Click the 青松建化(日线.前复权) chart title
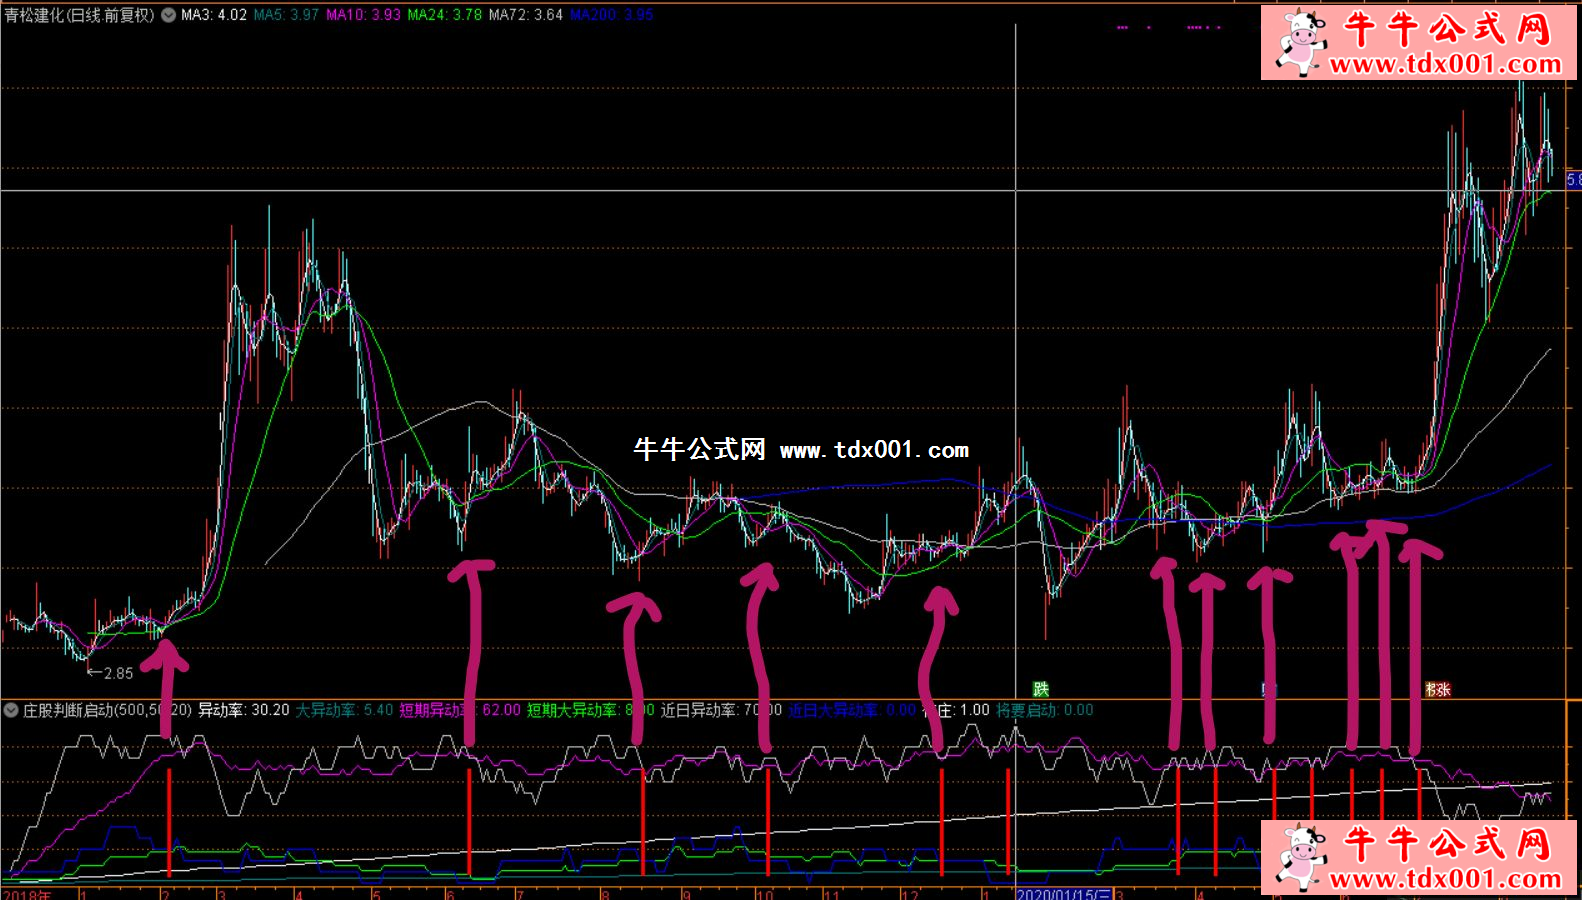Viewport: 1582px width, 900px height. 80,15
